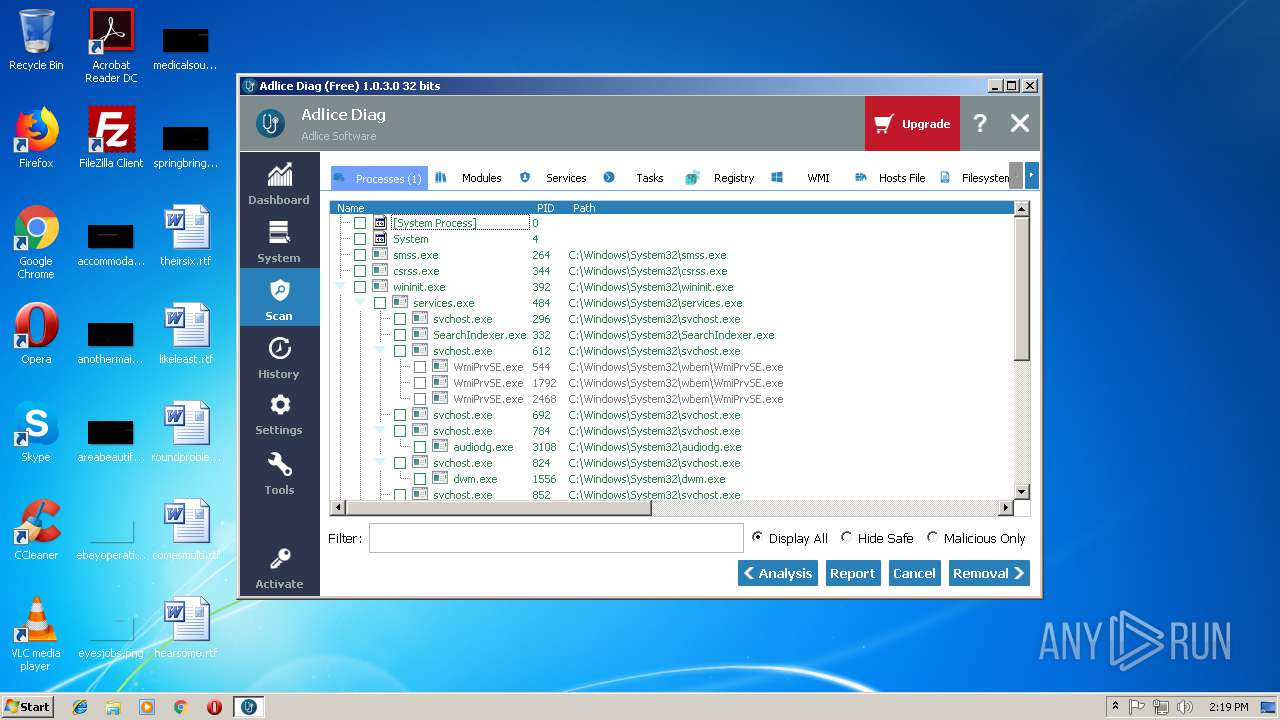The image size is (1280, 720).
Task: Open Recycle Bin on desktop
Action: 36,40
